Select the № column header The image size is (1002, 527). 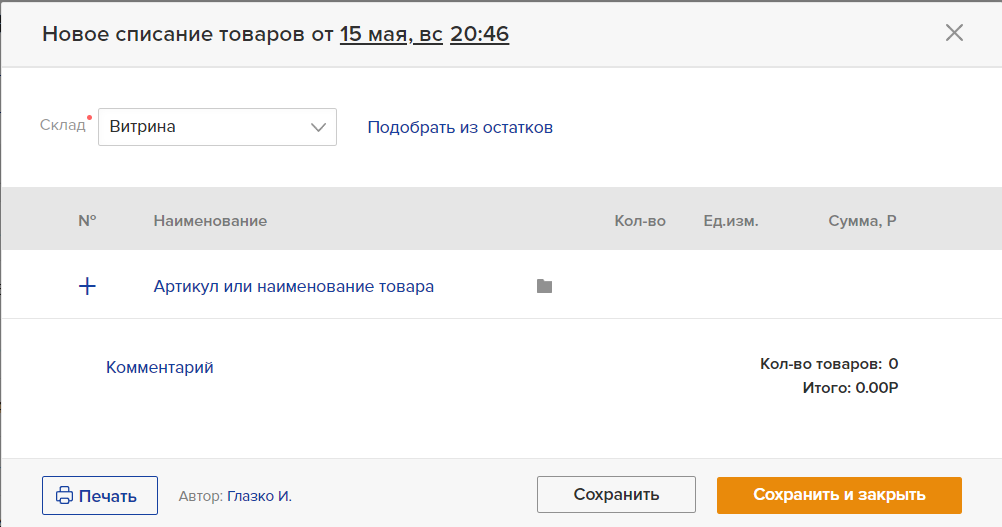click(x=87, y=221)
